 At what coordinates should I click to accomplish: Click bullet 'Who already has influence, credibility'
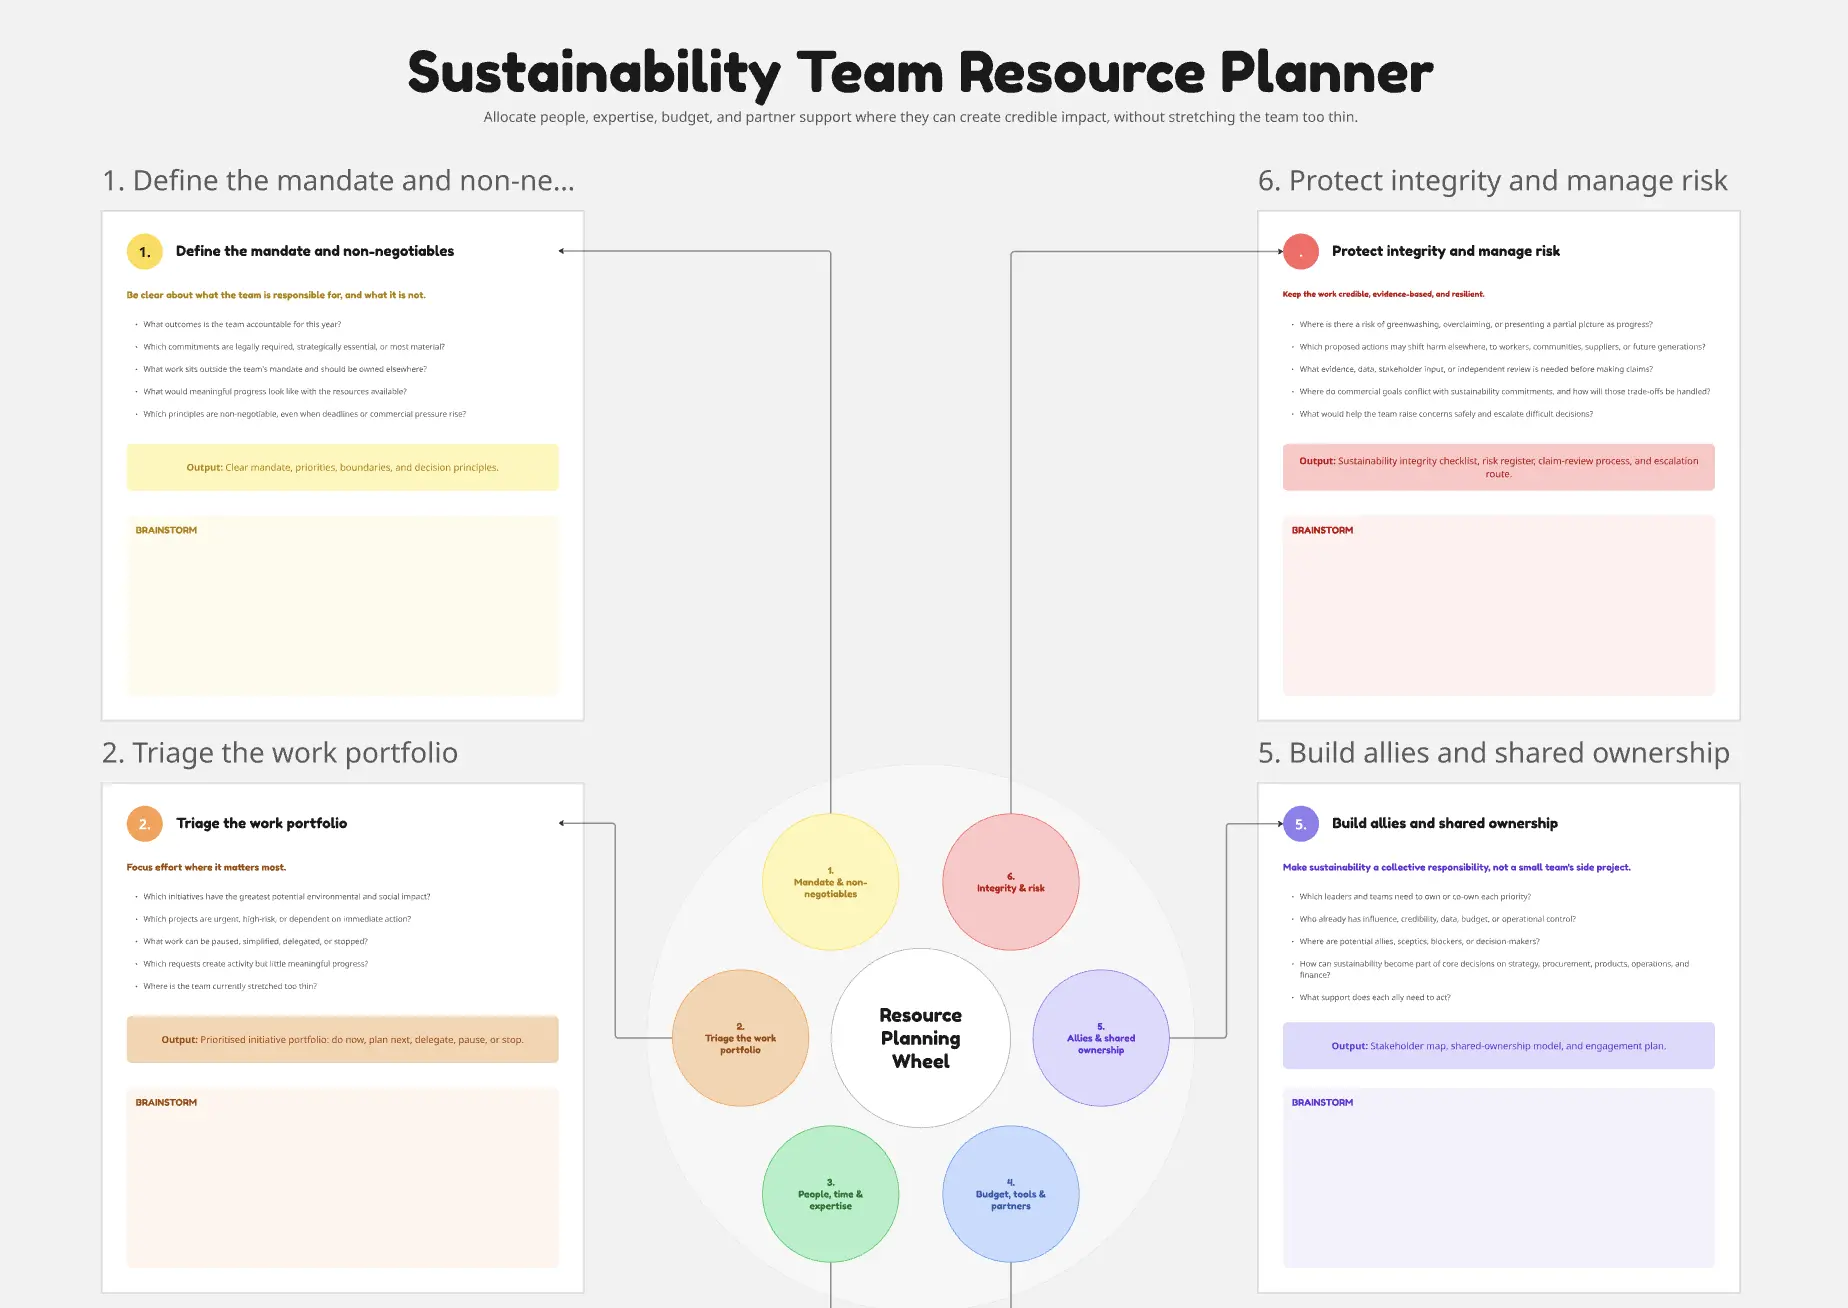[1438, 919]
